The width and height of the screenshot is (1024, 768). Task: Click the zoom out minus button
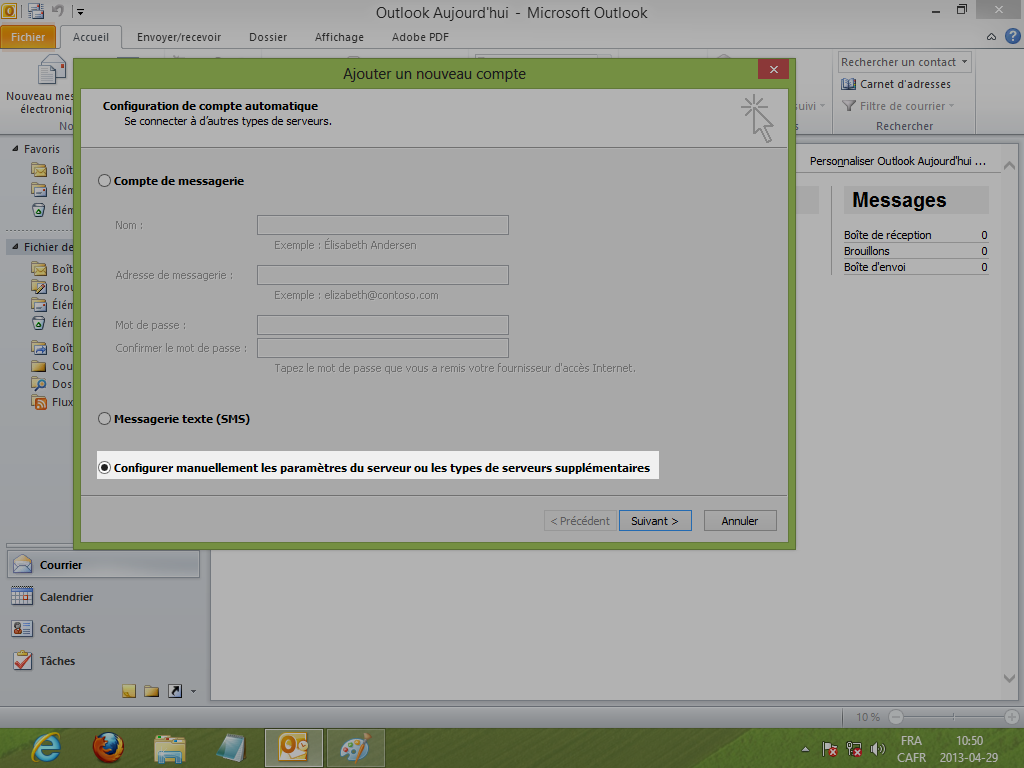(896, 717)
